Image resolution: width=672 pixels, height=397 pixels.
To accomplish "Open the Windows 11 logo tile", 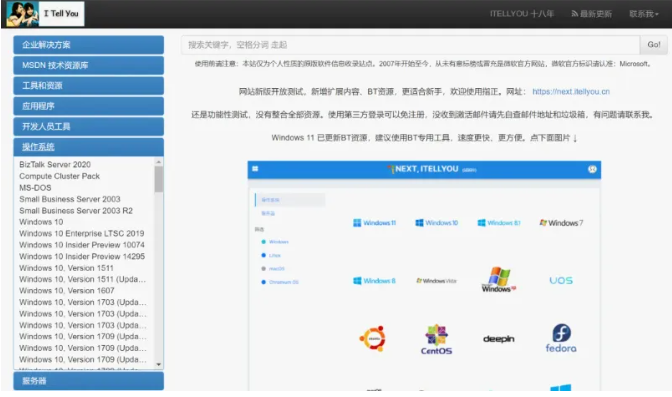I will [375, 223].
